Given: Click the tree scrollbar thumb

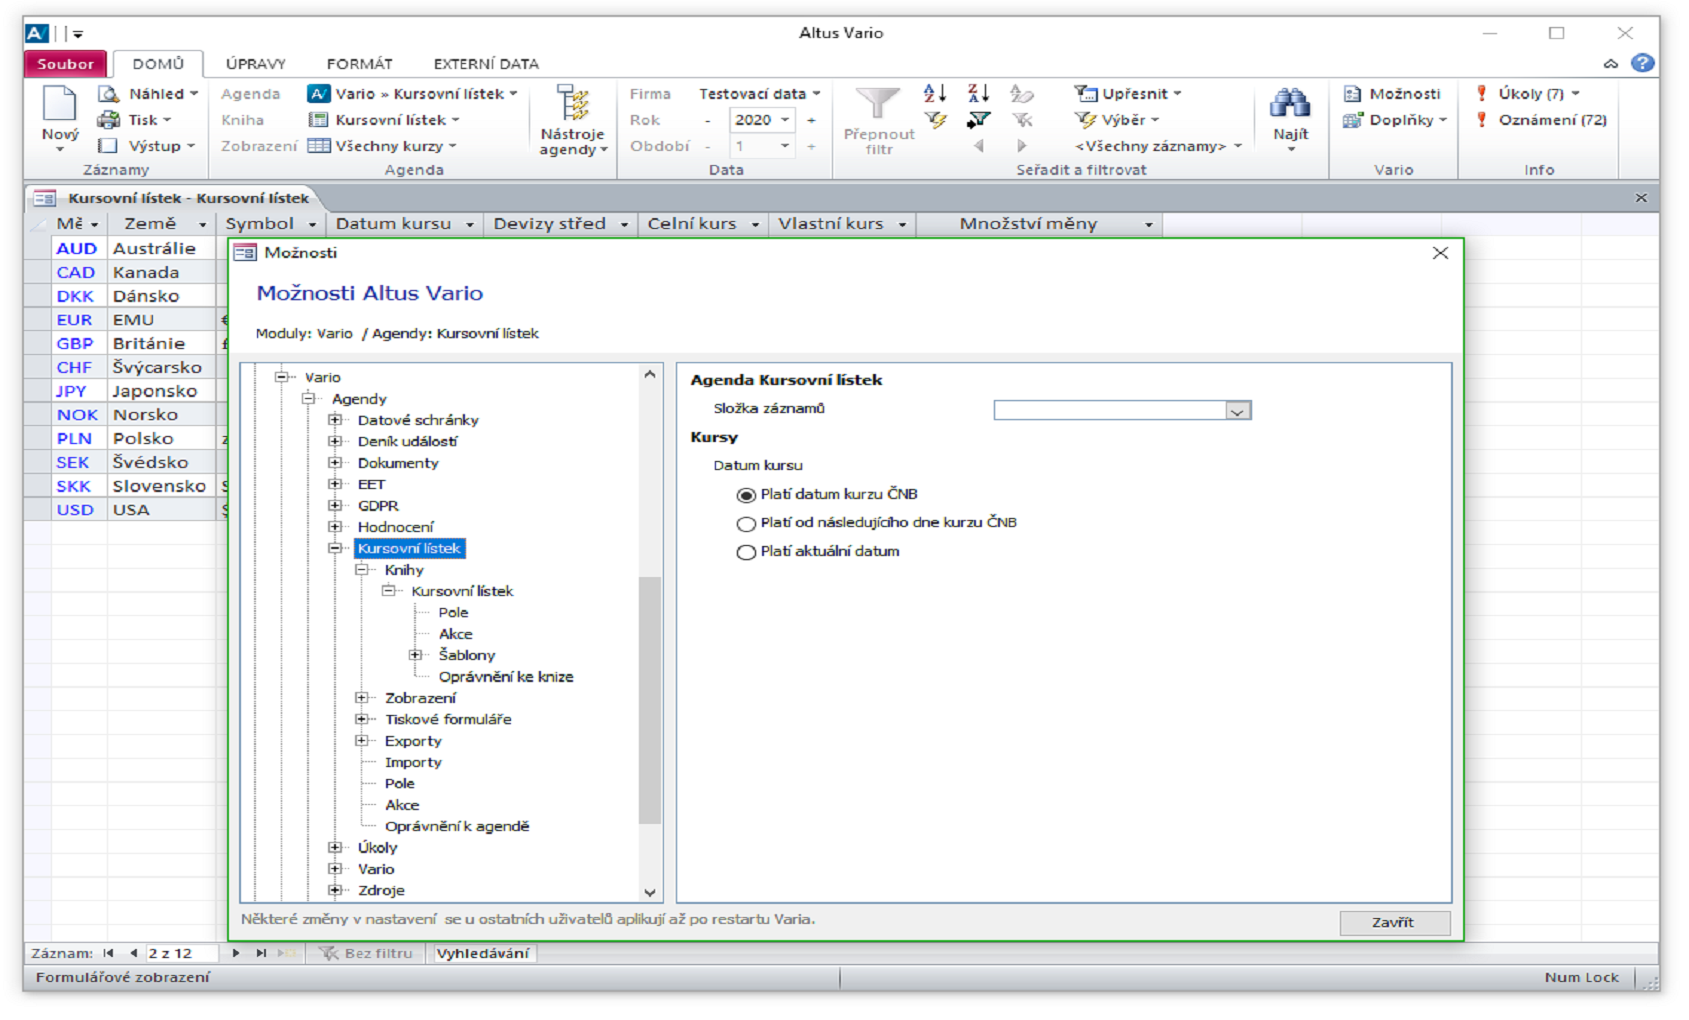Looking at the screenshot, I should coord(650,700).
